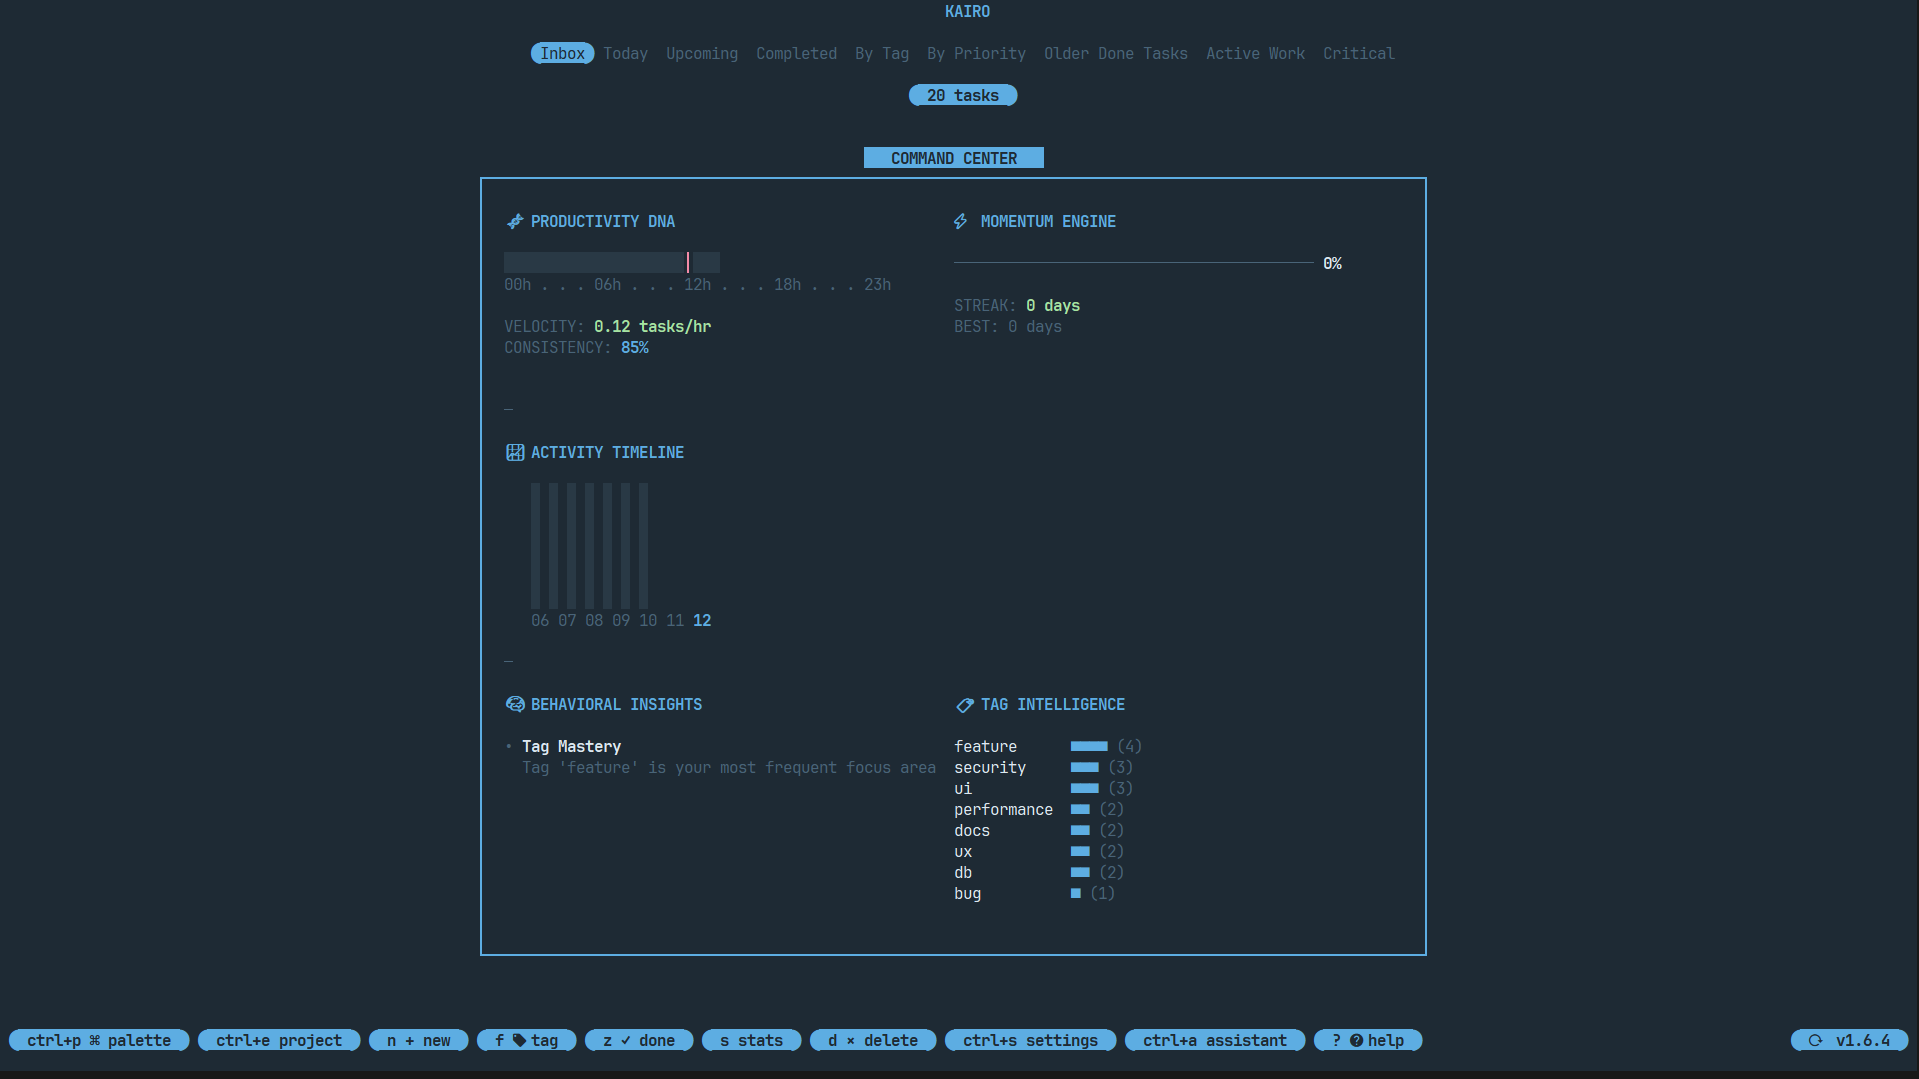This screenshot has height=1079, width=1919.
Task: Click the refresh icon beside v1.6.4
Action: click(x=1815, y=1041)
